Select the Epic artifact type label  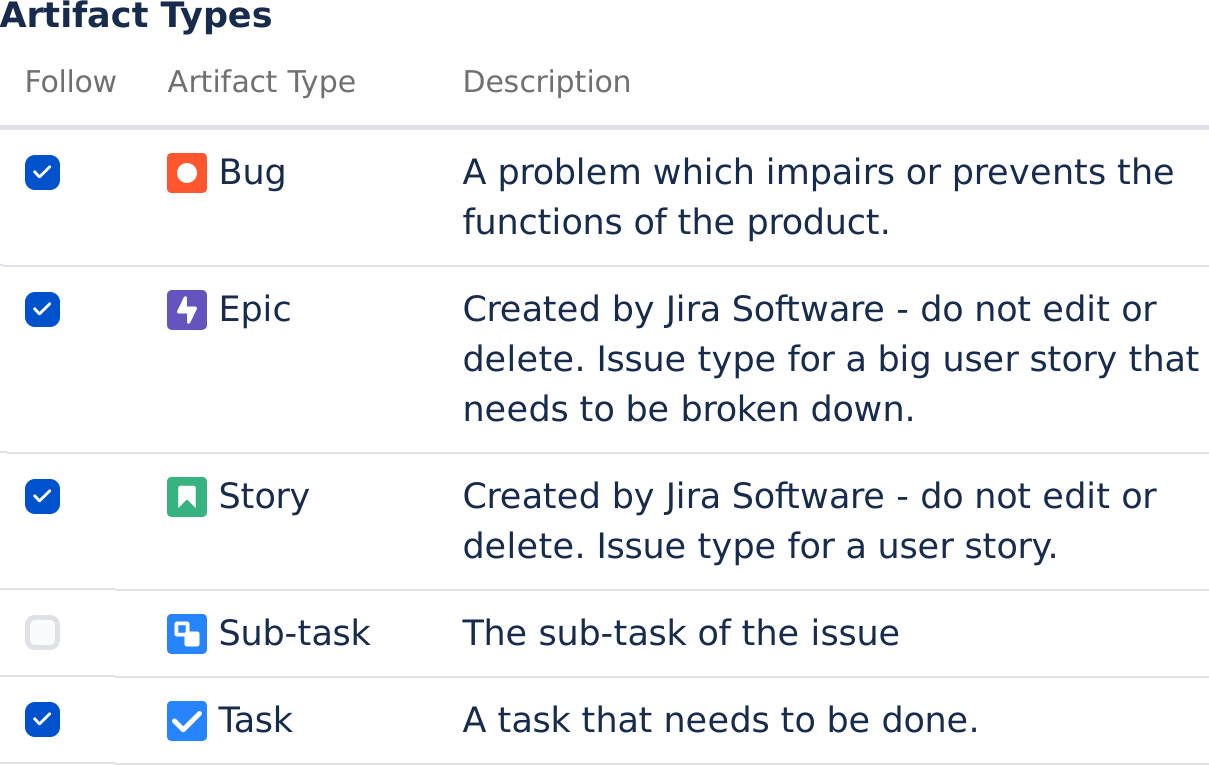pos(255,310)
